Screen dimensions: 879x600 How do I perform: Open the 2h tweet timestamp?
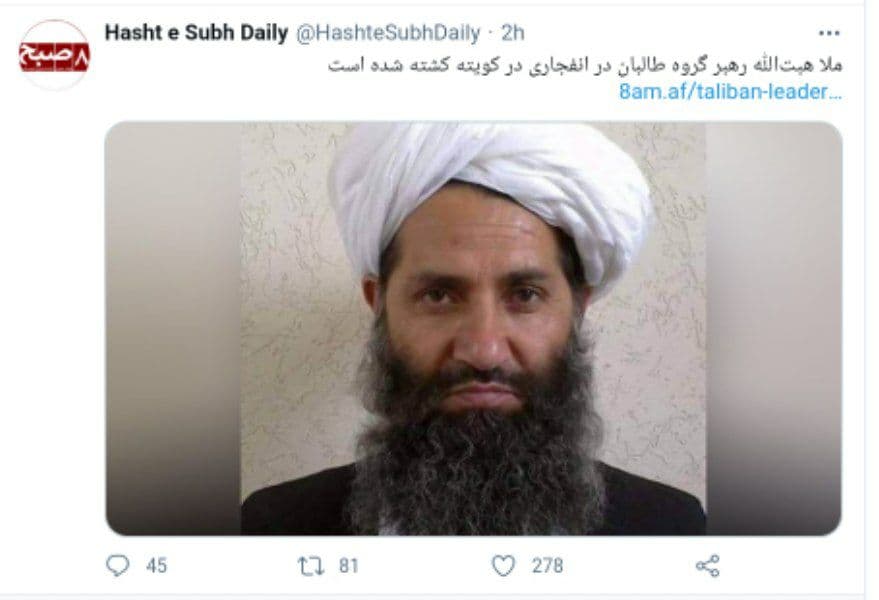point(512,33)
